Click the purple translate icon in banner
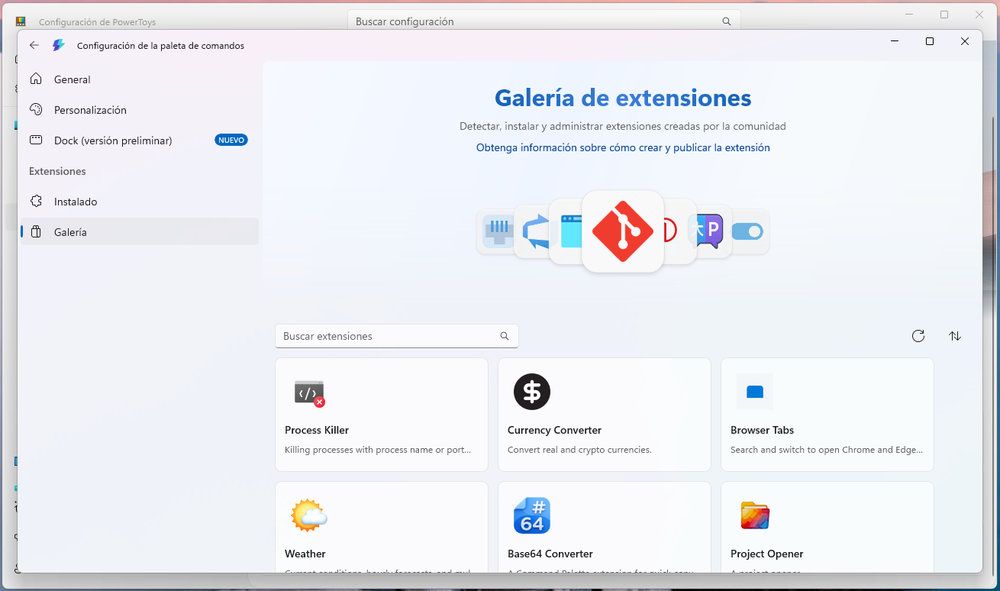 pyautogui.click(x=709, y=231)
